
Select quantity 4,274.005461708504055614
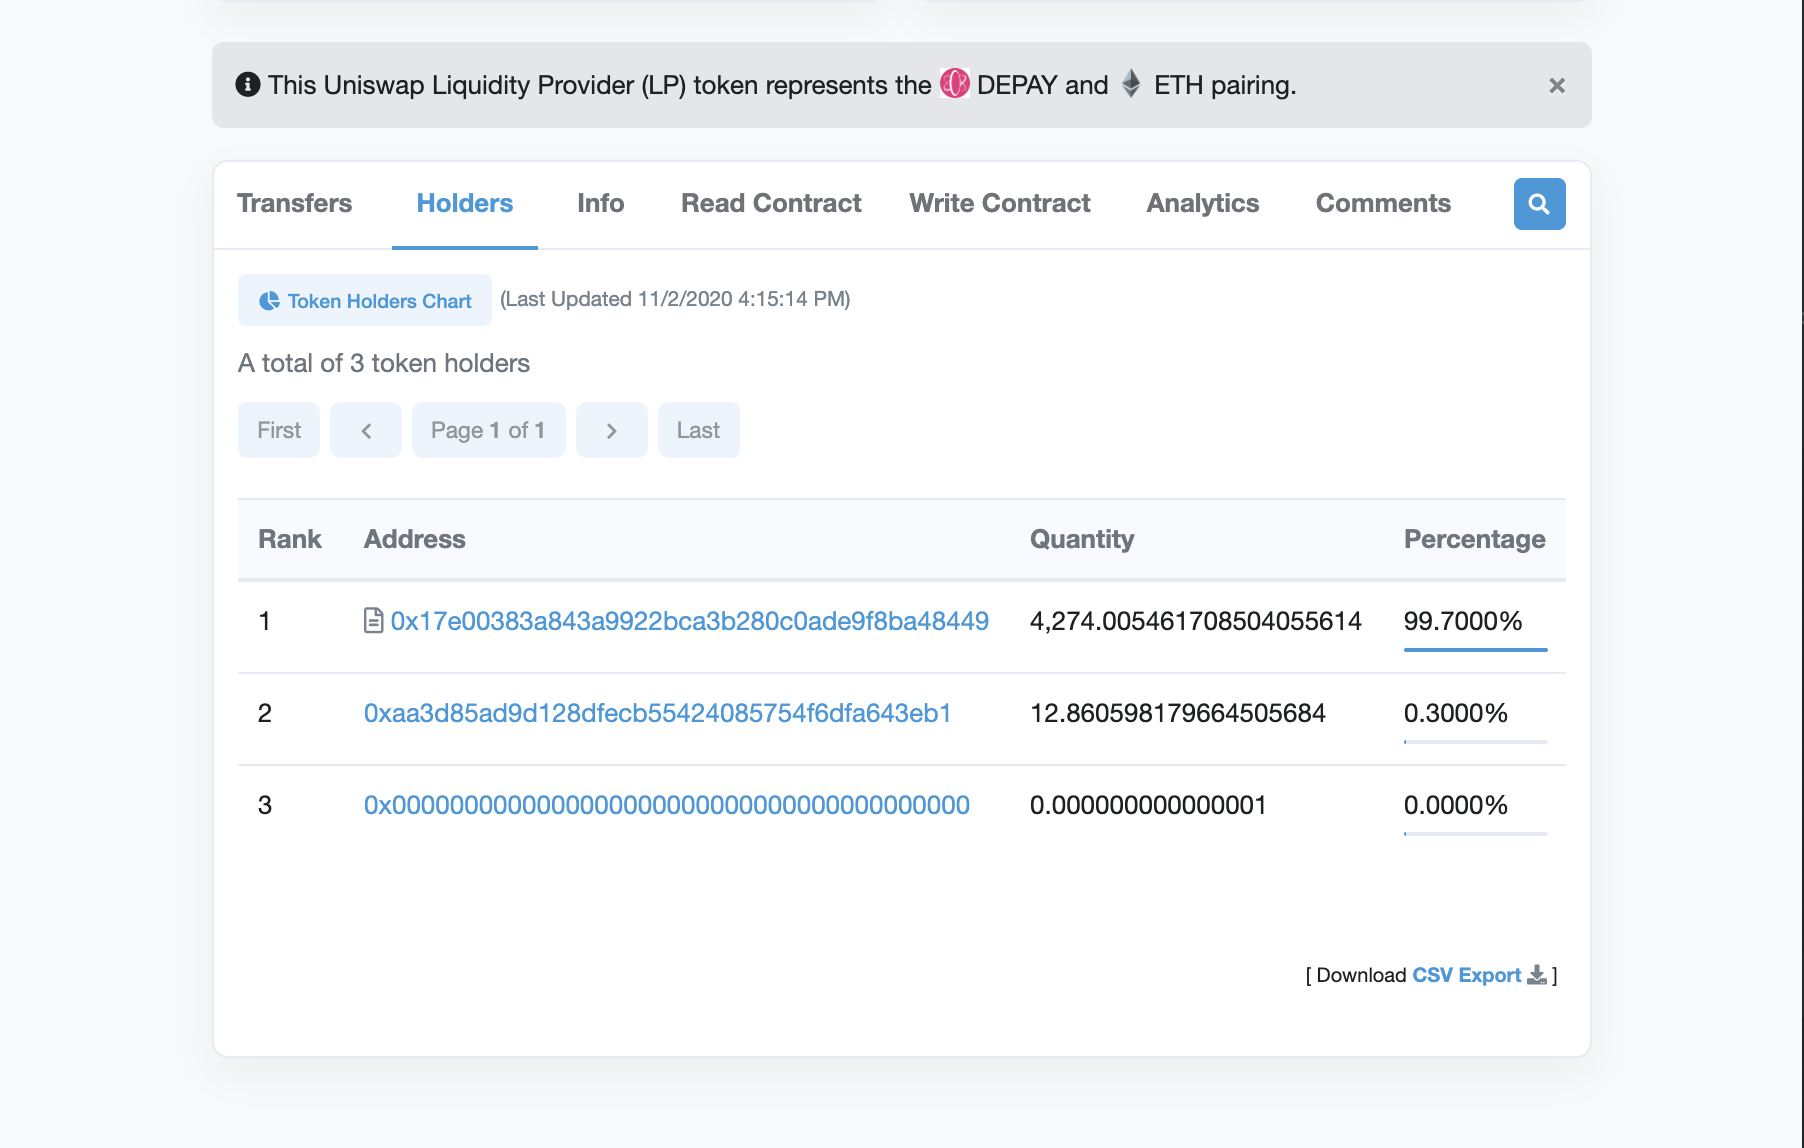click(1196, 621)
